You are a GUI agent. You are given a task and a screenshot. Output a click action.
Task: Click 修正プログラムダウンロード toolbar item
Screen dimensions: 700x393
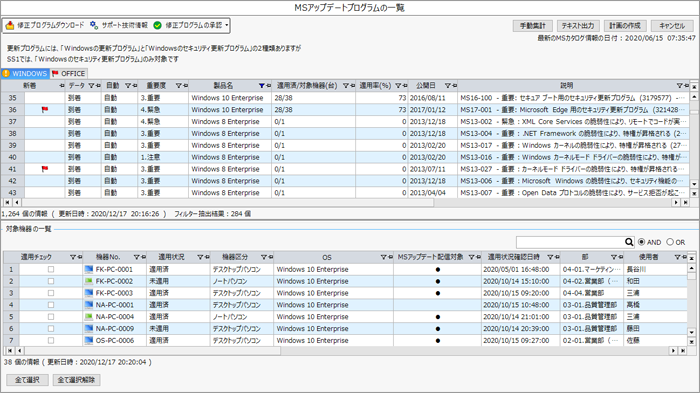45,25
